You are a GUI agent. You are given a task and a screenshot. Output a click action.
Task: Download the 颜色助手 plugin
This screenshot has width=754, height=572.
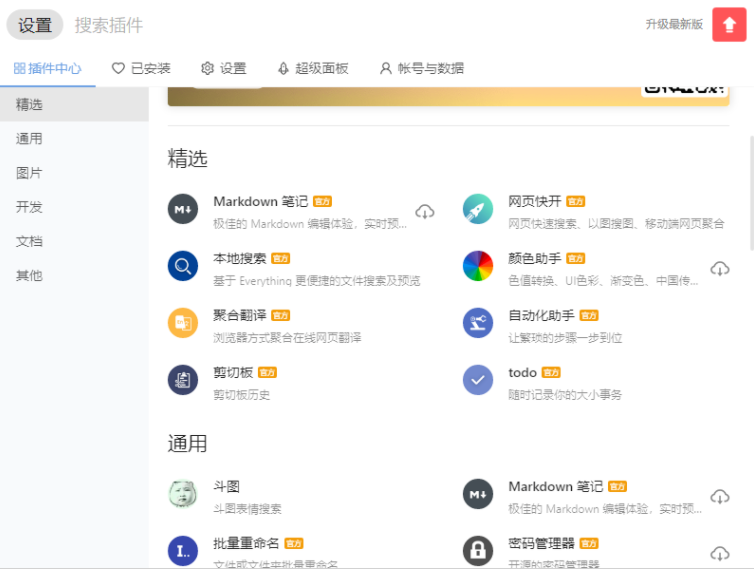coord(720,269)
